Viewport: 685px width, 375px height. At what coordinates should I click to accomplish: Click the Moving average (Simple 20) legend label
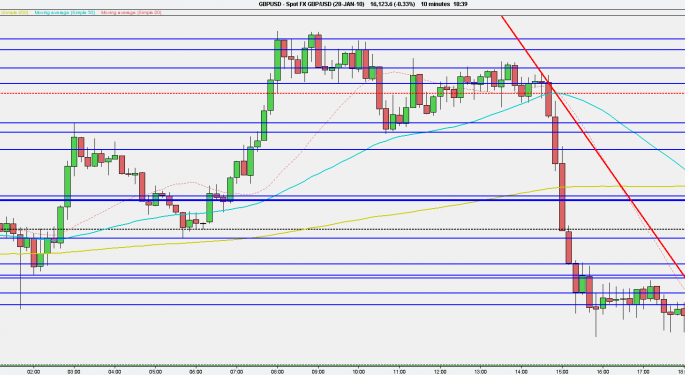pyautogui.click(x=131, y=13)
